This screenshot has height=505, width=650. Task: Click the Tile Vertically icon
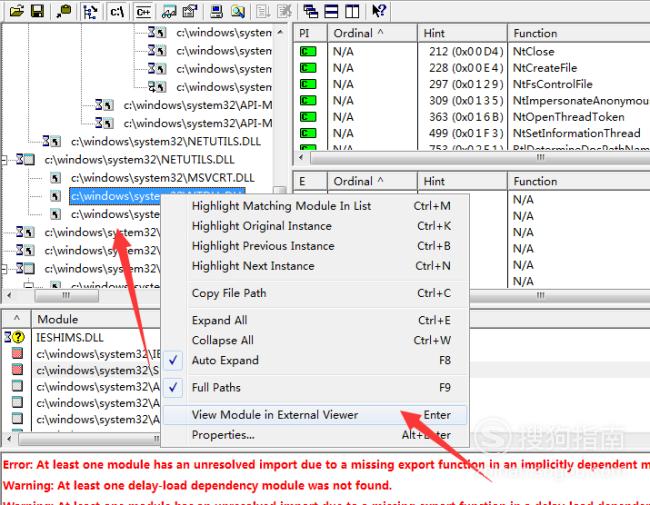coord(352,11)
